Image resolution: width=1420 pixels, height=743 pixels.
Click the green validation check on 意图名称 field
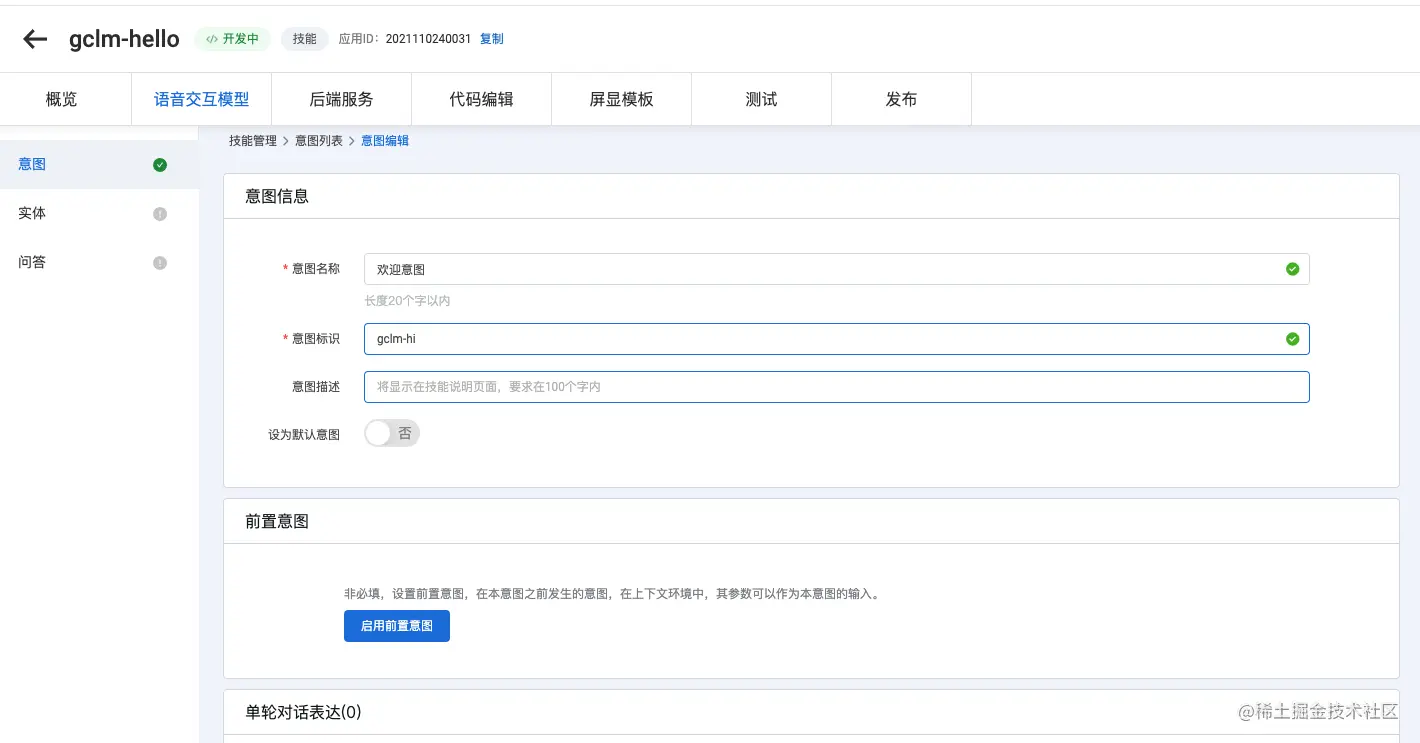[1292, 268]
